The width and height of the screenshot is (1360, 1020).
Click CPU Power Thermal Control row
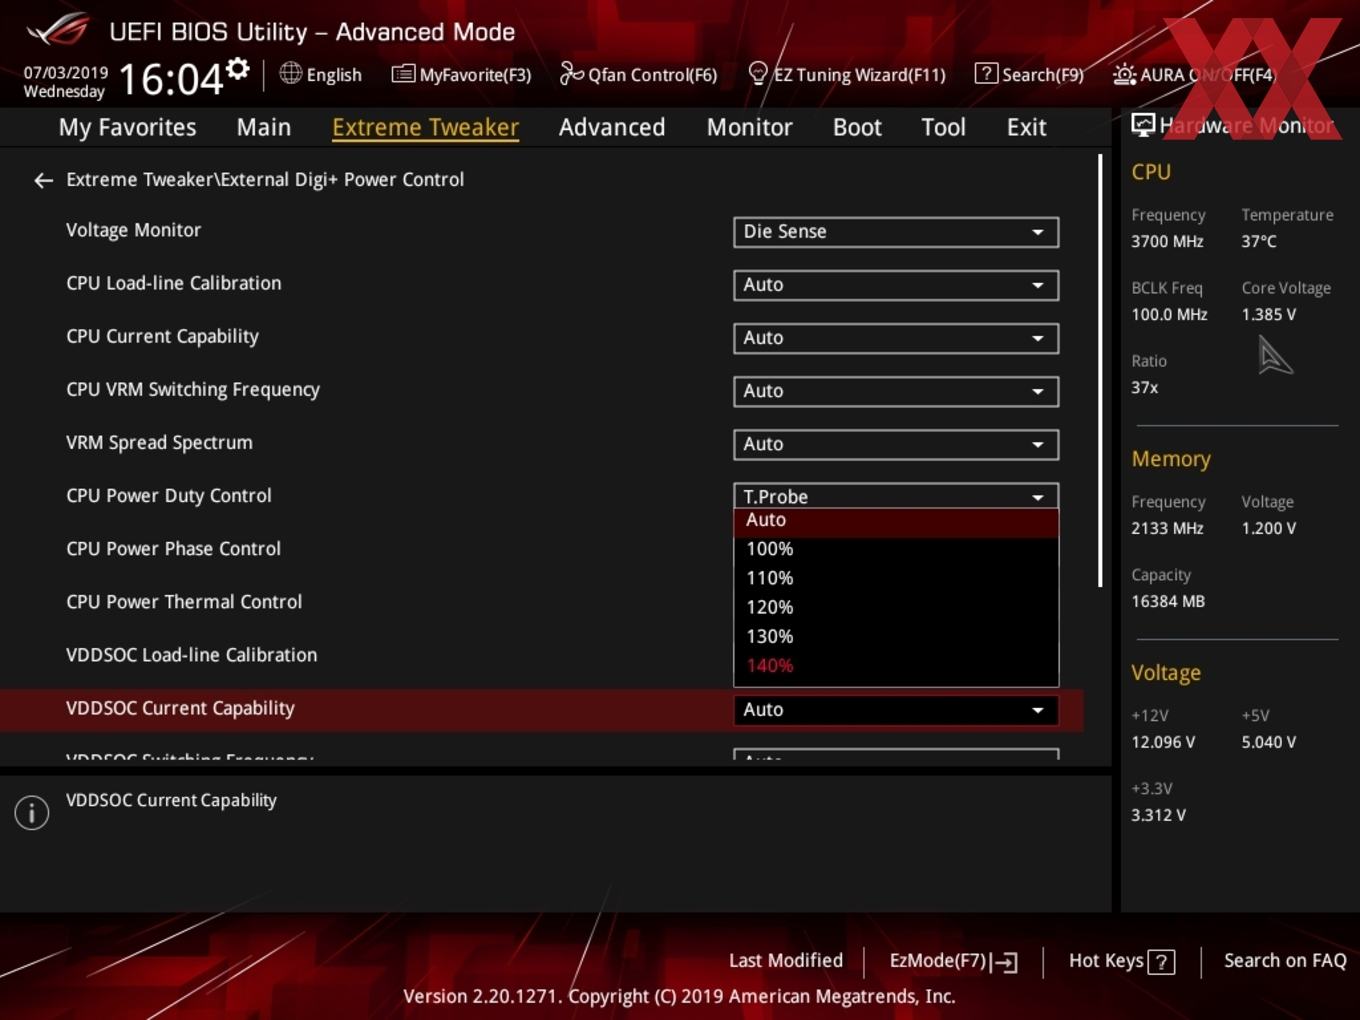pos(184,602)
